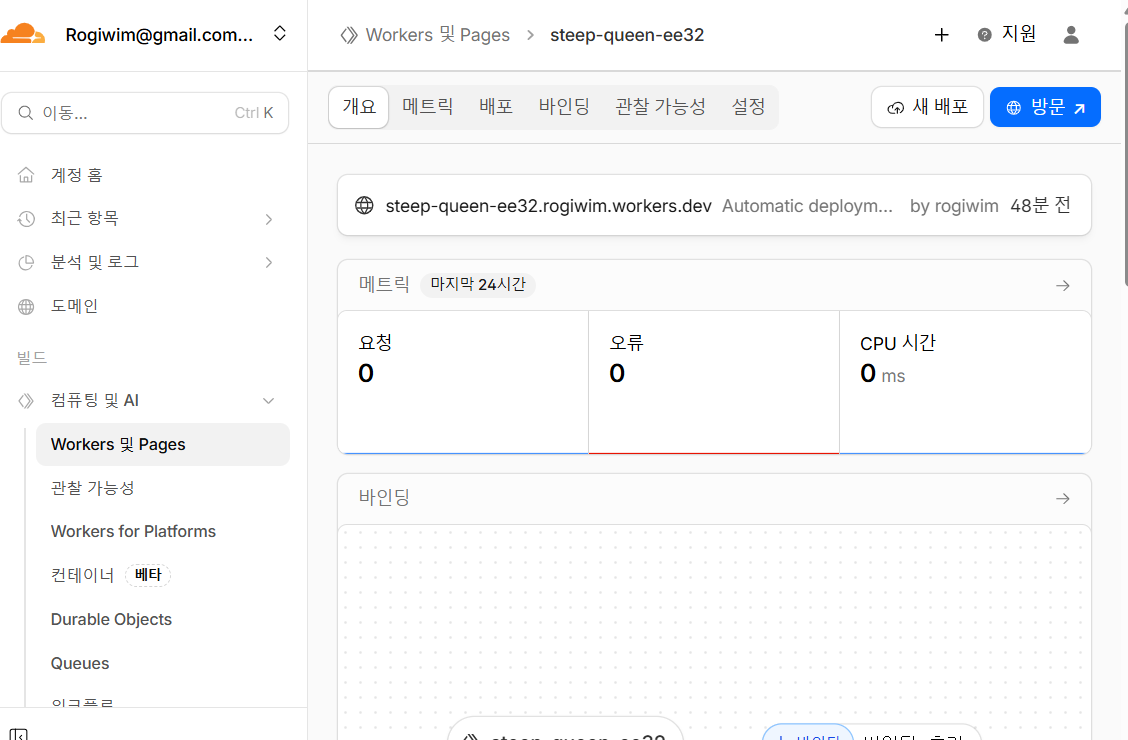The width and height of the screenshot is (1128, 740).
Task: Click the CPU 시간 metric card
Action: [x=965, y=382]
